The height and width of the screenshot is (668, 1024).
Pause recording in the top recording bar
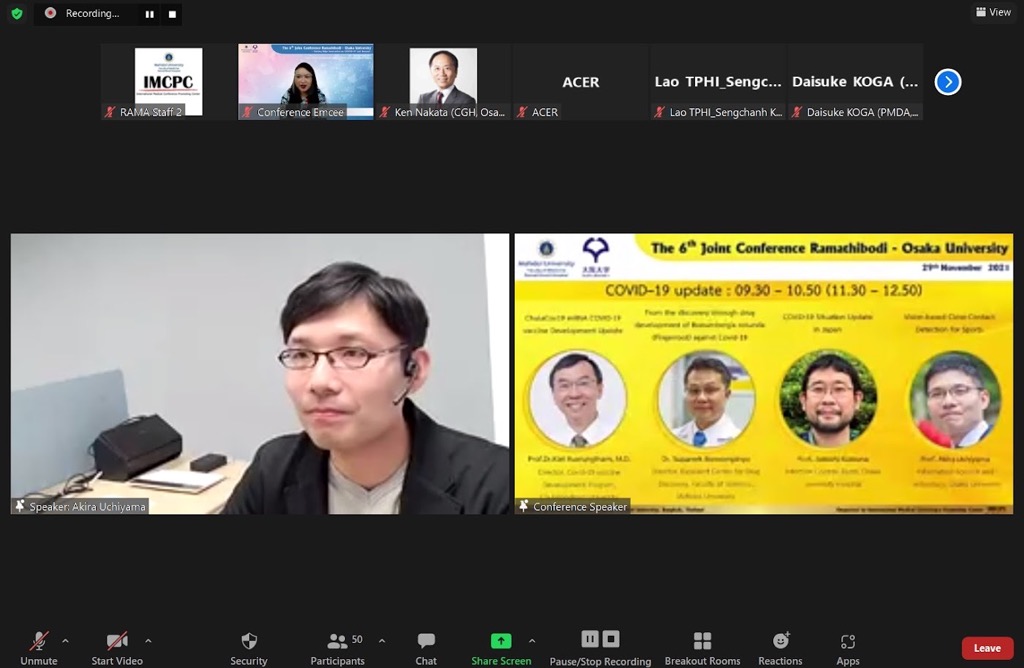tap(150, 14)
